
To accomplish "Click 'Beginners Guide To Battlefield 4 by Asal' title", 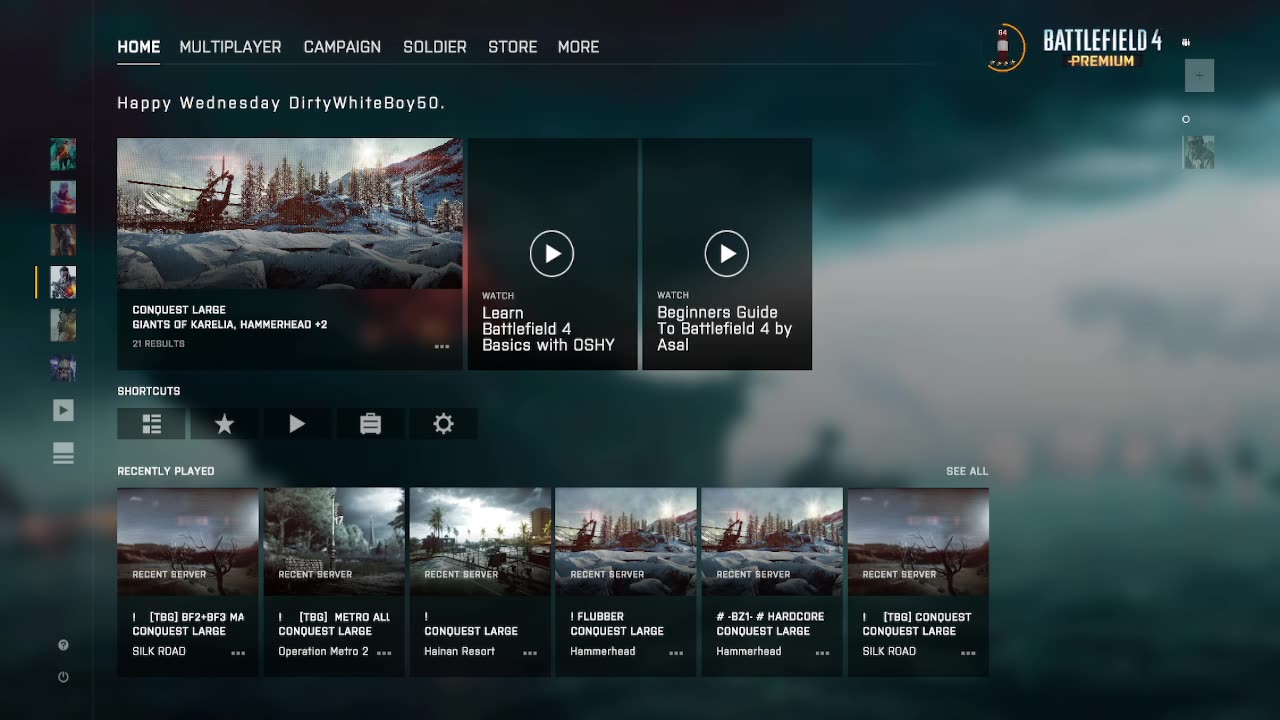I will [724, 328].
